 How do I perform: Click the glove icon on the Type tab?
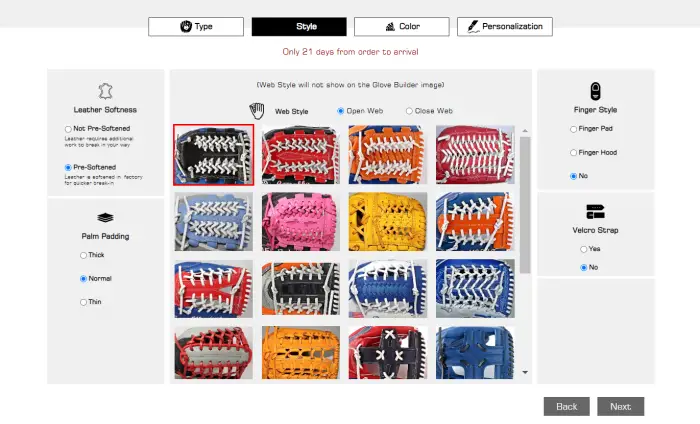(186, 26)
